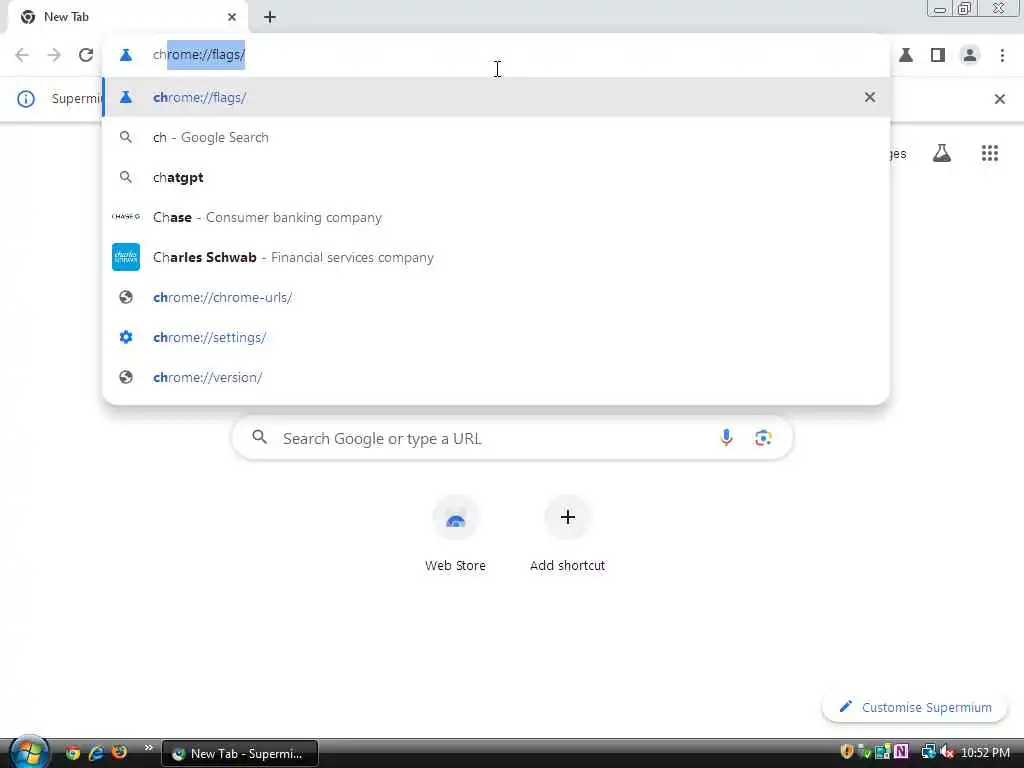Click the settings gear suggestion icon

click(x=126, y=337)
